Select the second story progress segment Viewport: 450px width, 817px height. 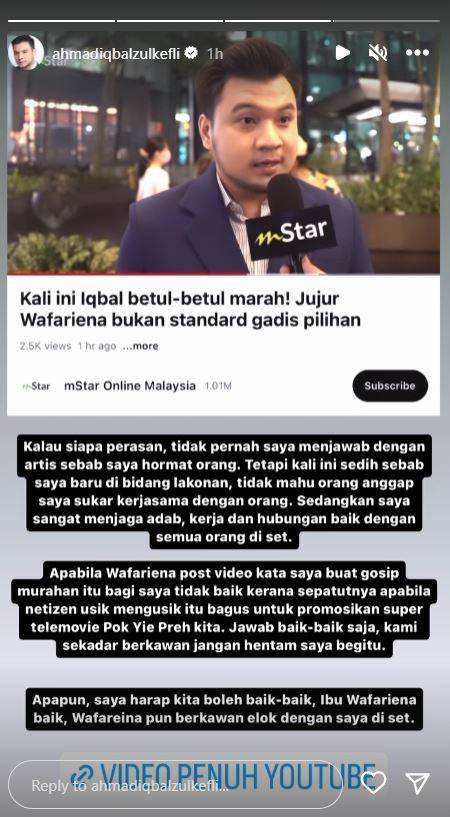tap(170, 21)
